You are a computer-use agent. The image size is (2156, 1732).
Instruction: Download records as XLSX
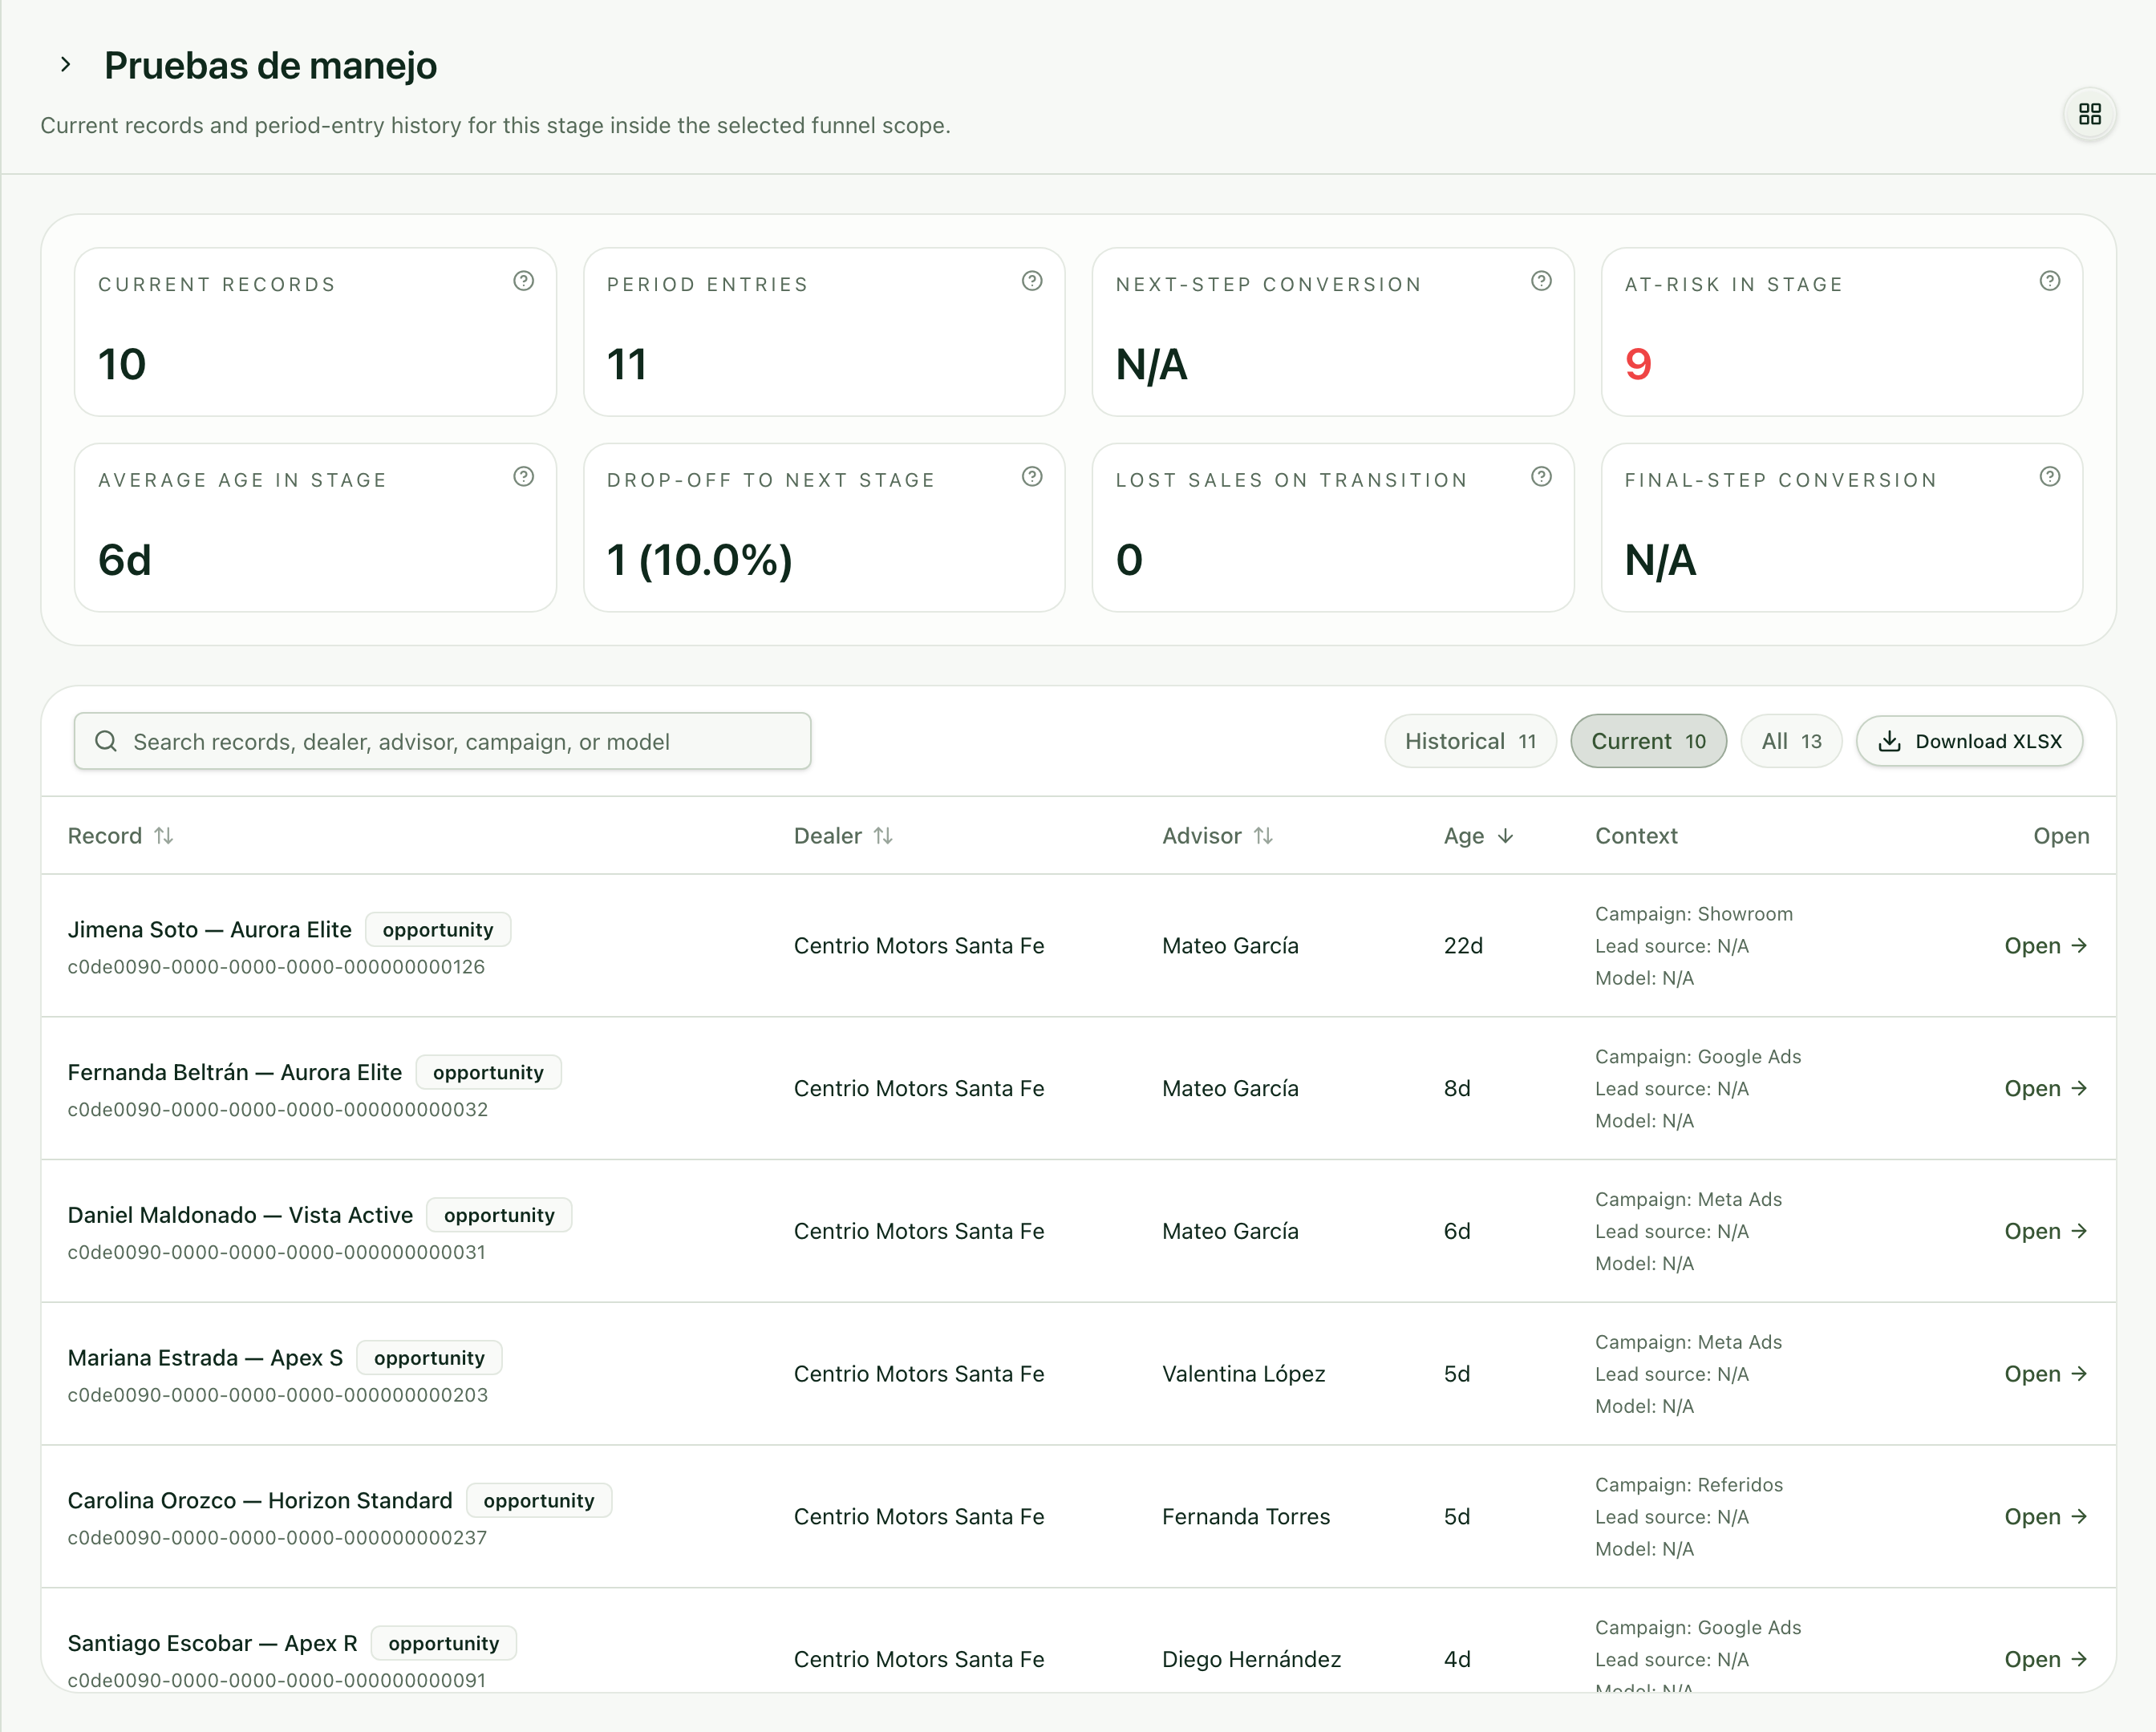[1969, 741]
